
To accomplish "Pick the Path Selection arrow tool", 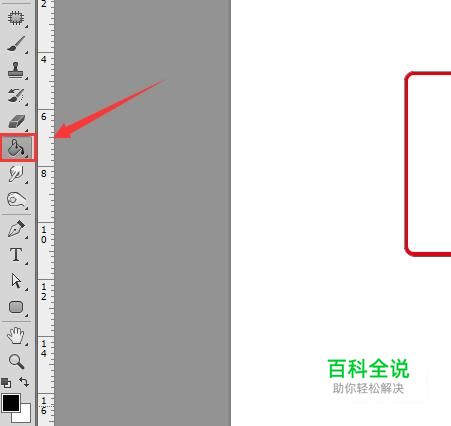I will (x=16, y=281).
